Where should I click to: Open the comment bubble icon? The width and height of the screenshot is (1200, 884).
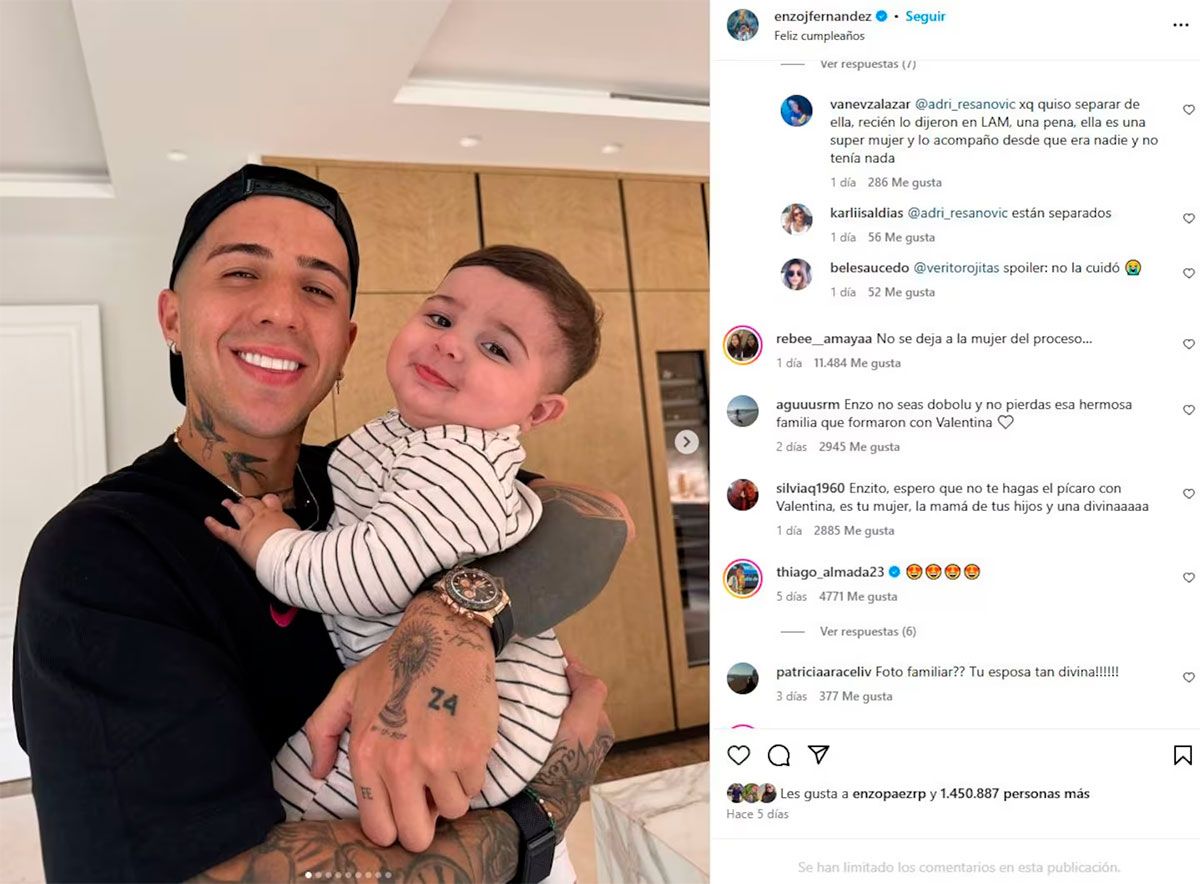click(x=779, y=755)
